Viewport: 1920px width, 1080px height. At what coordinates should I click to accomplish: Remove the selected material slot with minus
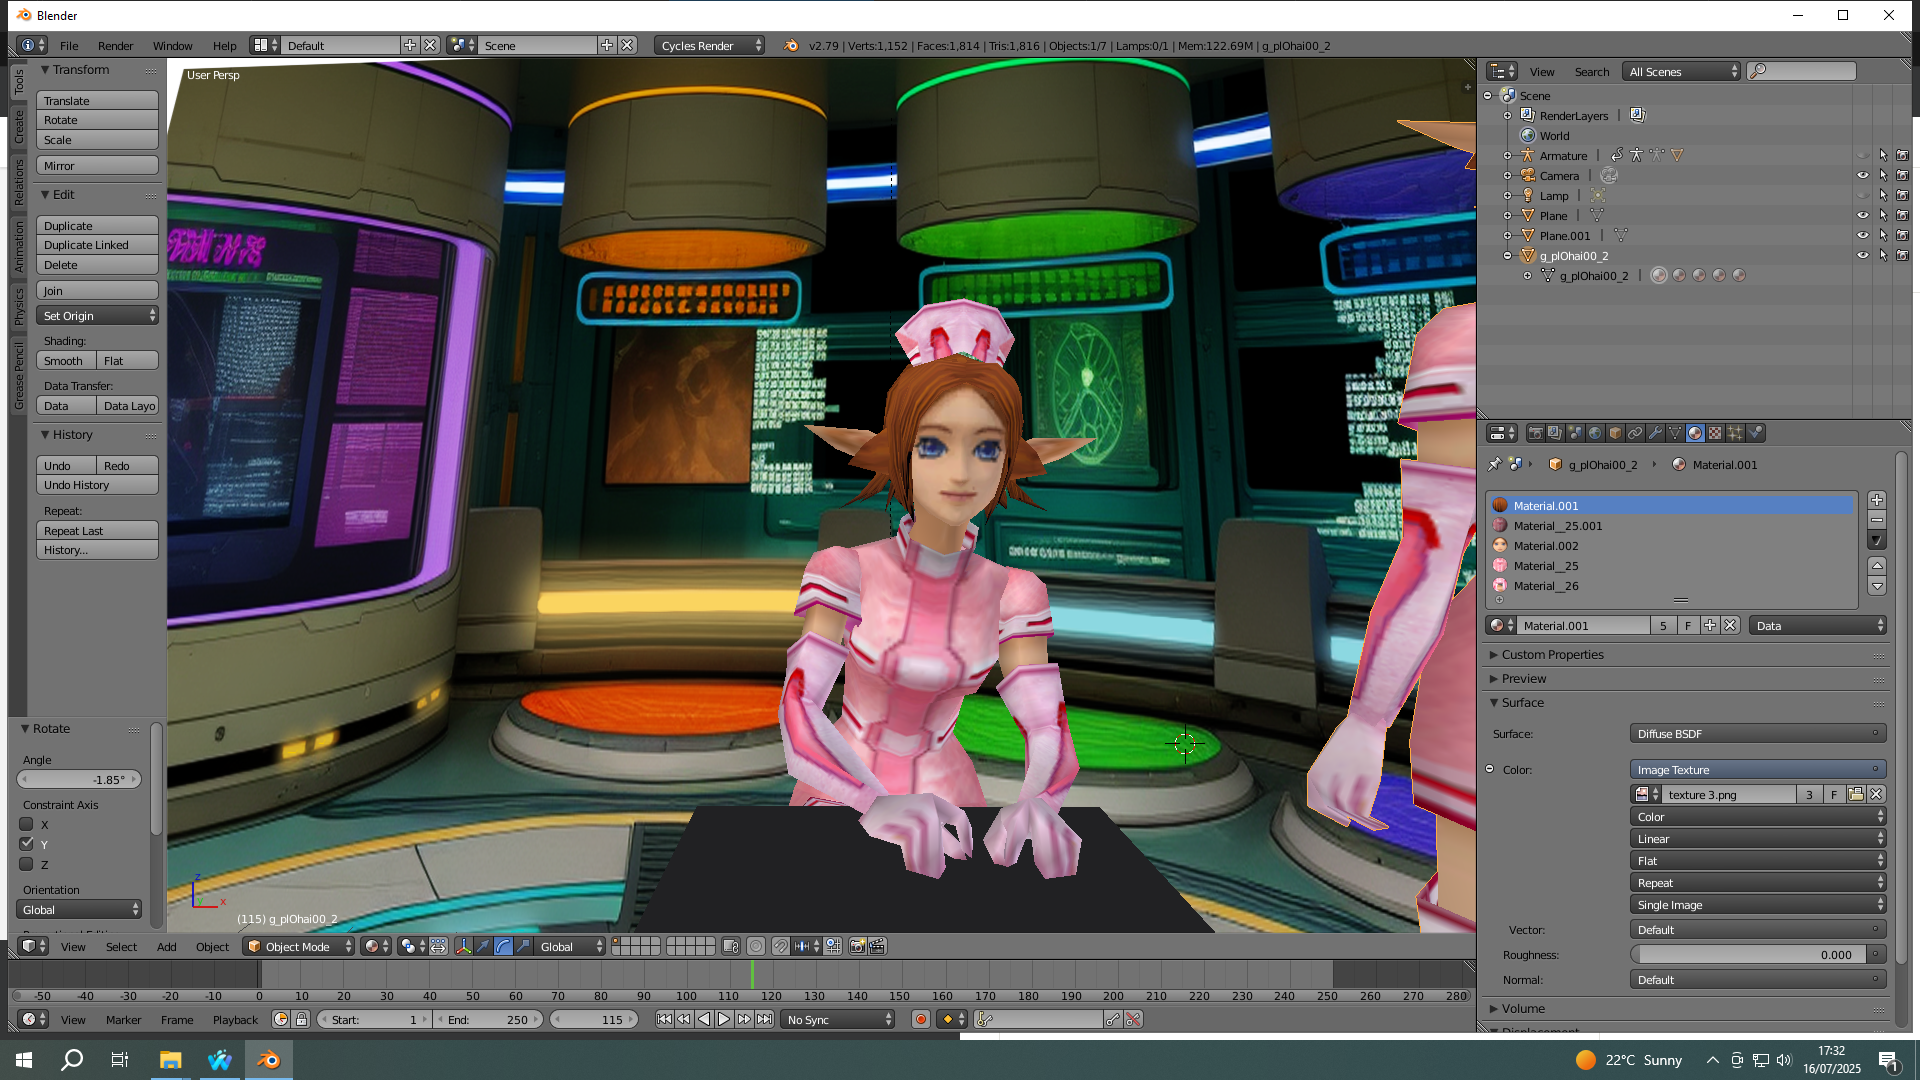1877,520
